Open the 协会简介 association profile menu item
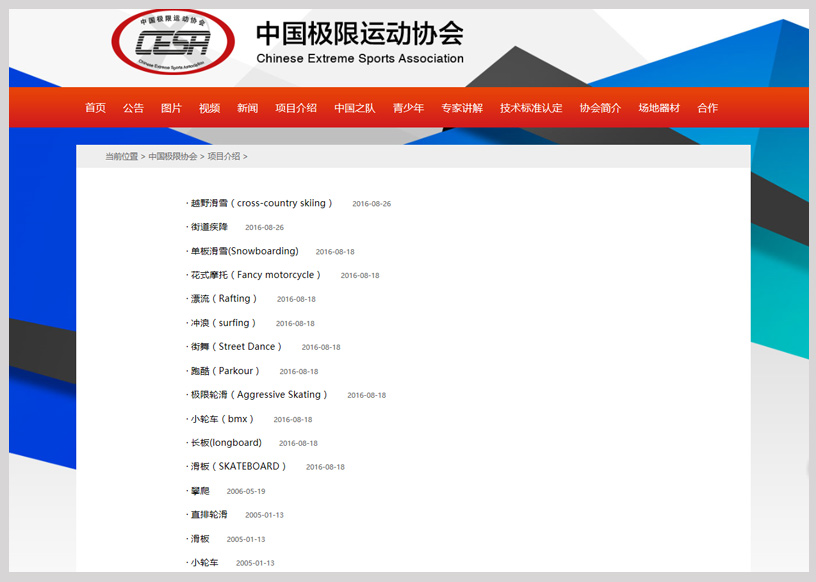816x582 pixels. (x=600, y=107)
